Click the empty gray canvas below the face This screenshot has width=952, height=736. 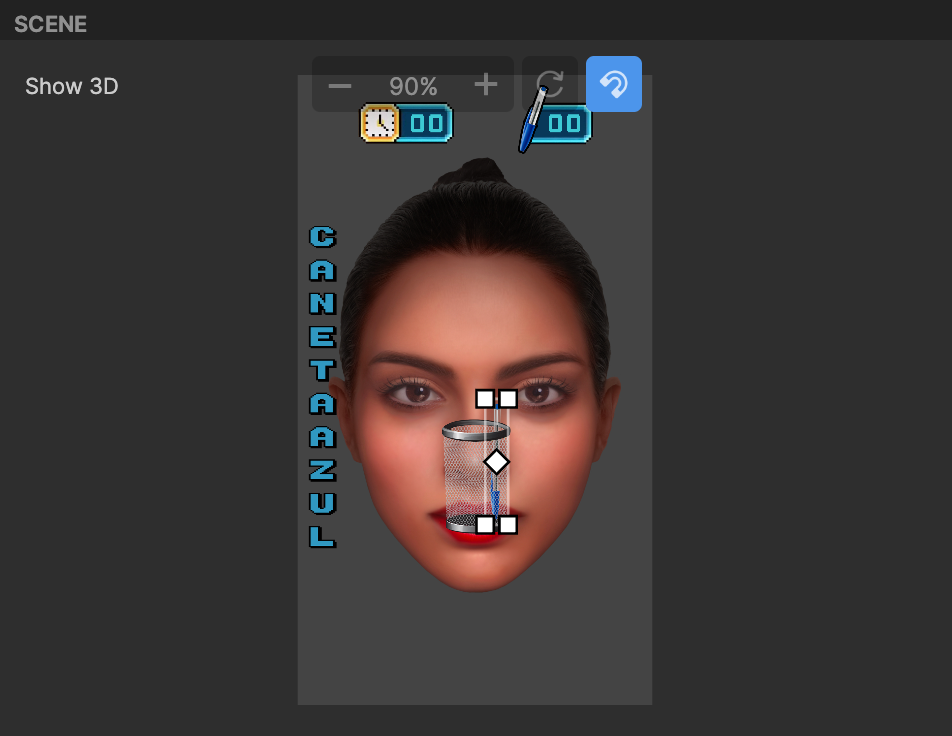(475, 650)
